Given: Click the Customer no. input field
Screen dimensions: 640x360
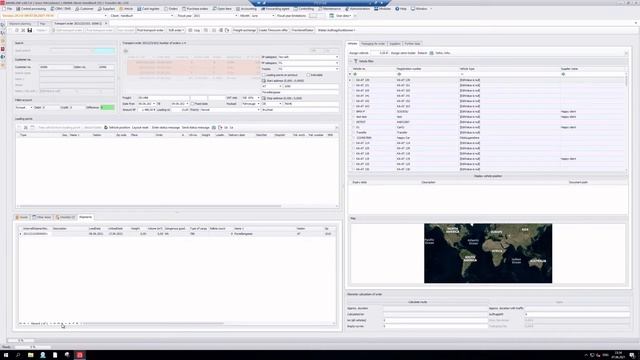Looking at the screenshot, I should pos(55,67).
